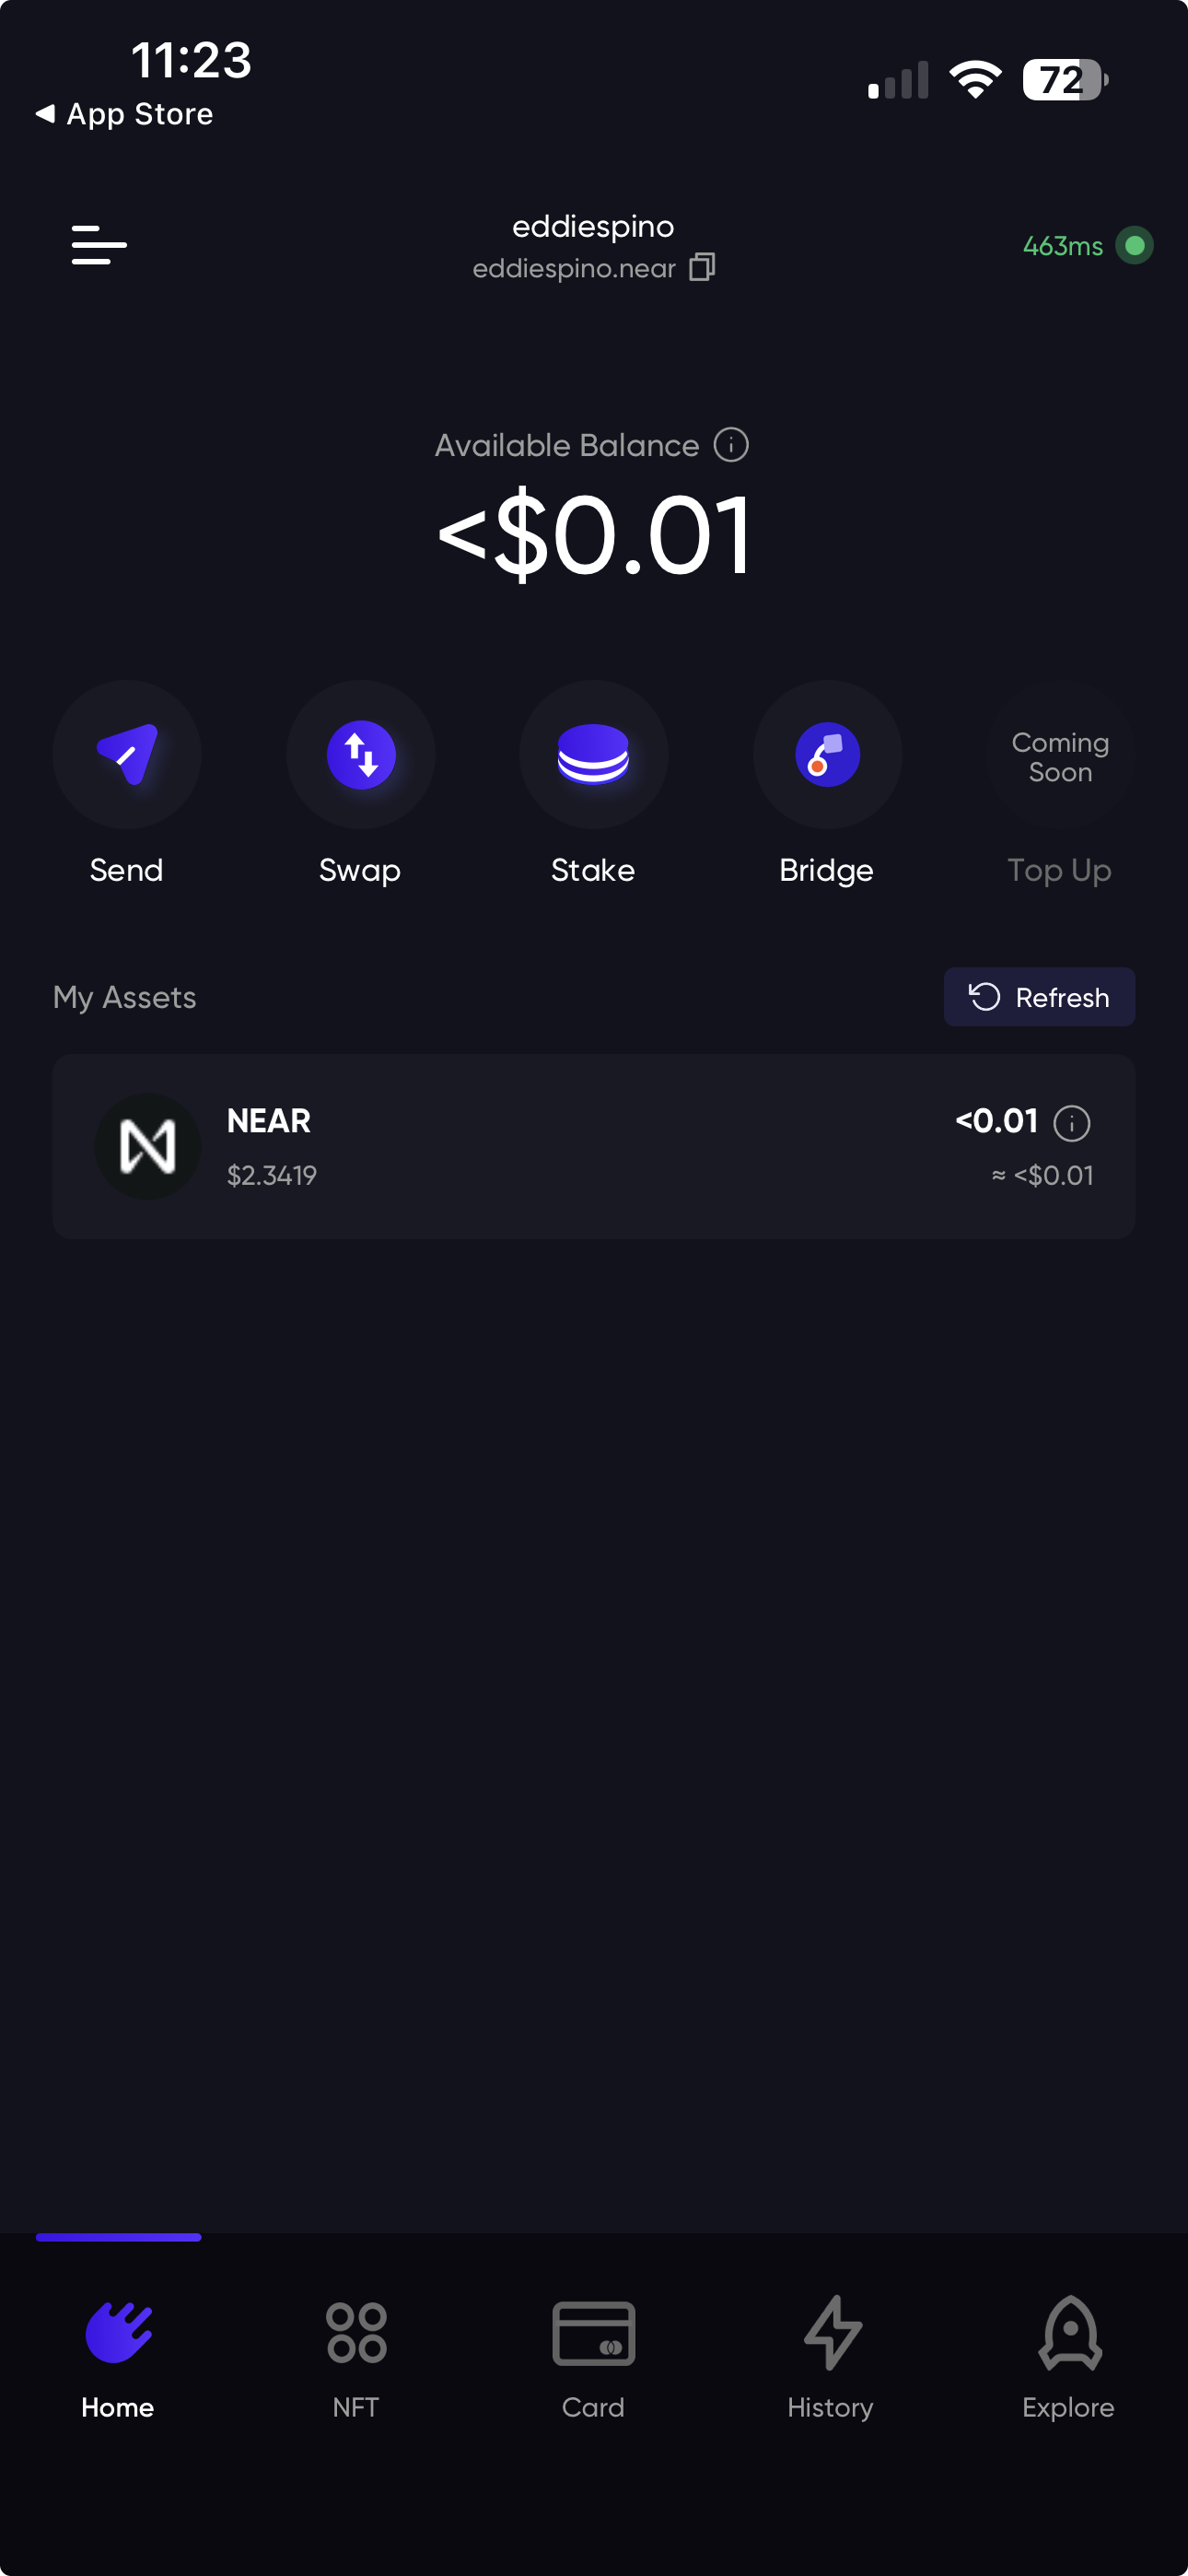
Task: Tap info icon beside NEAR amount
Action: (1072, 1123)
